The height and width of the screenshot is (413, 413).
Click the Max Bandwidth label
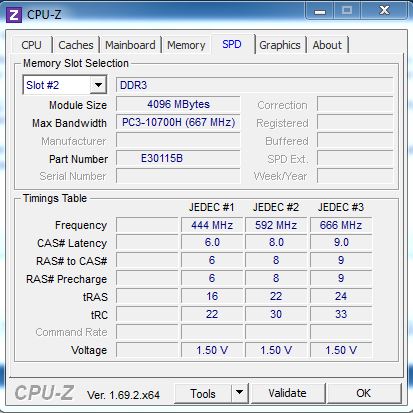tap(69, 123)
